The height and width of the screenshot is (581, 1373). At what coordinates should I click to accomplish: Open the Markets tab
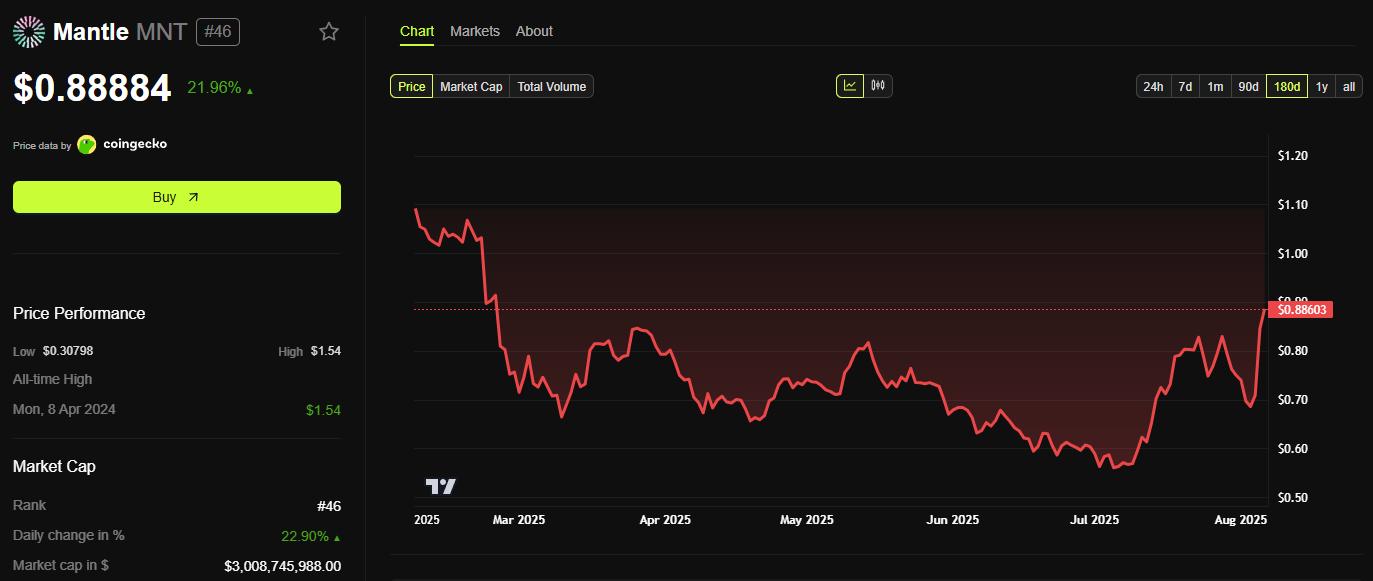click(x=474, y=31)
